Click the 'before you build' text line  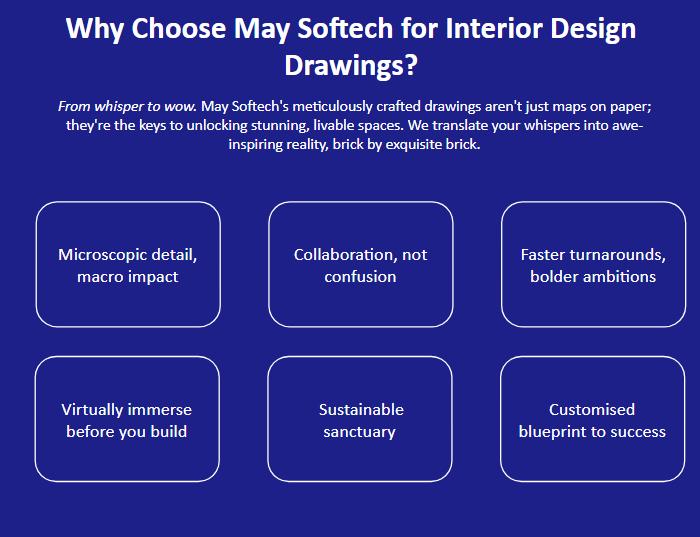point(127,431)
